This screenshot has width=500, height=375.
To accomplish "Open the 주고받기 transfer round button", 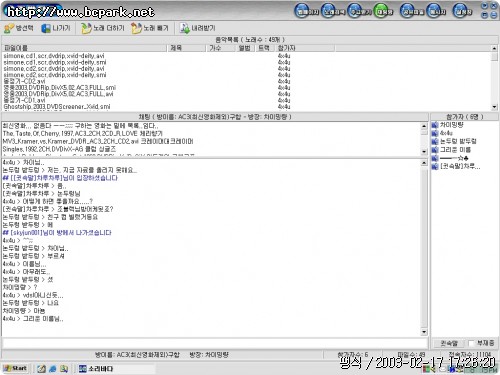I will coord(359,11).
